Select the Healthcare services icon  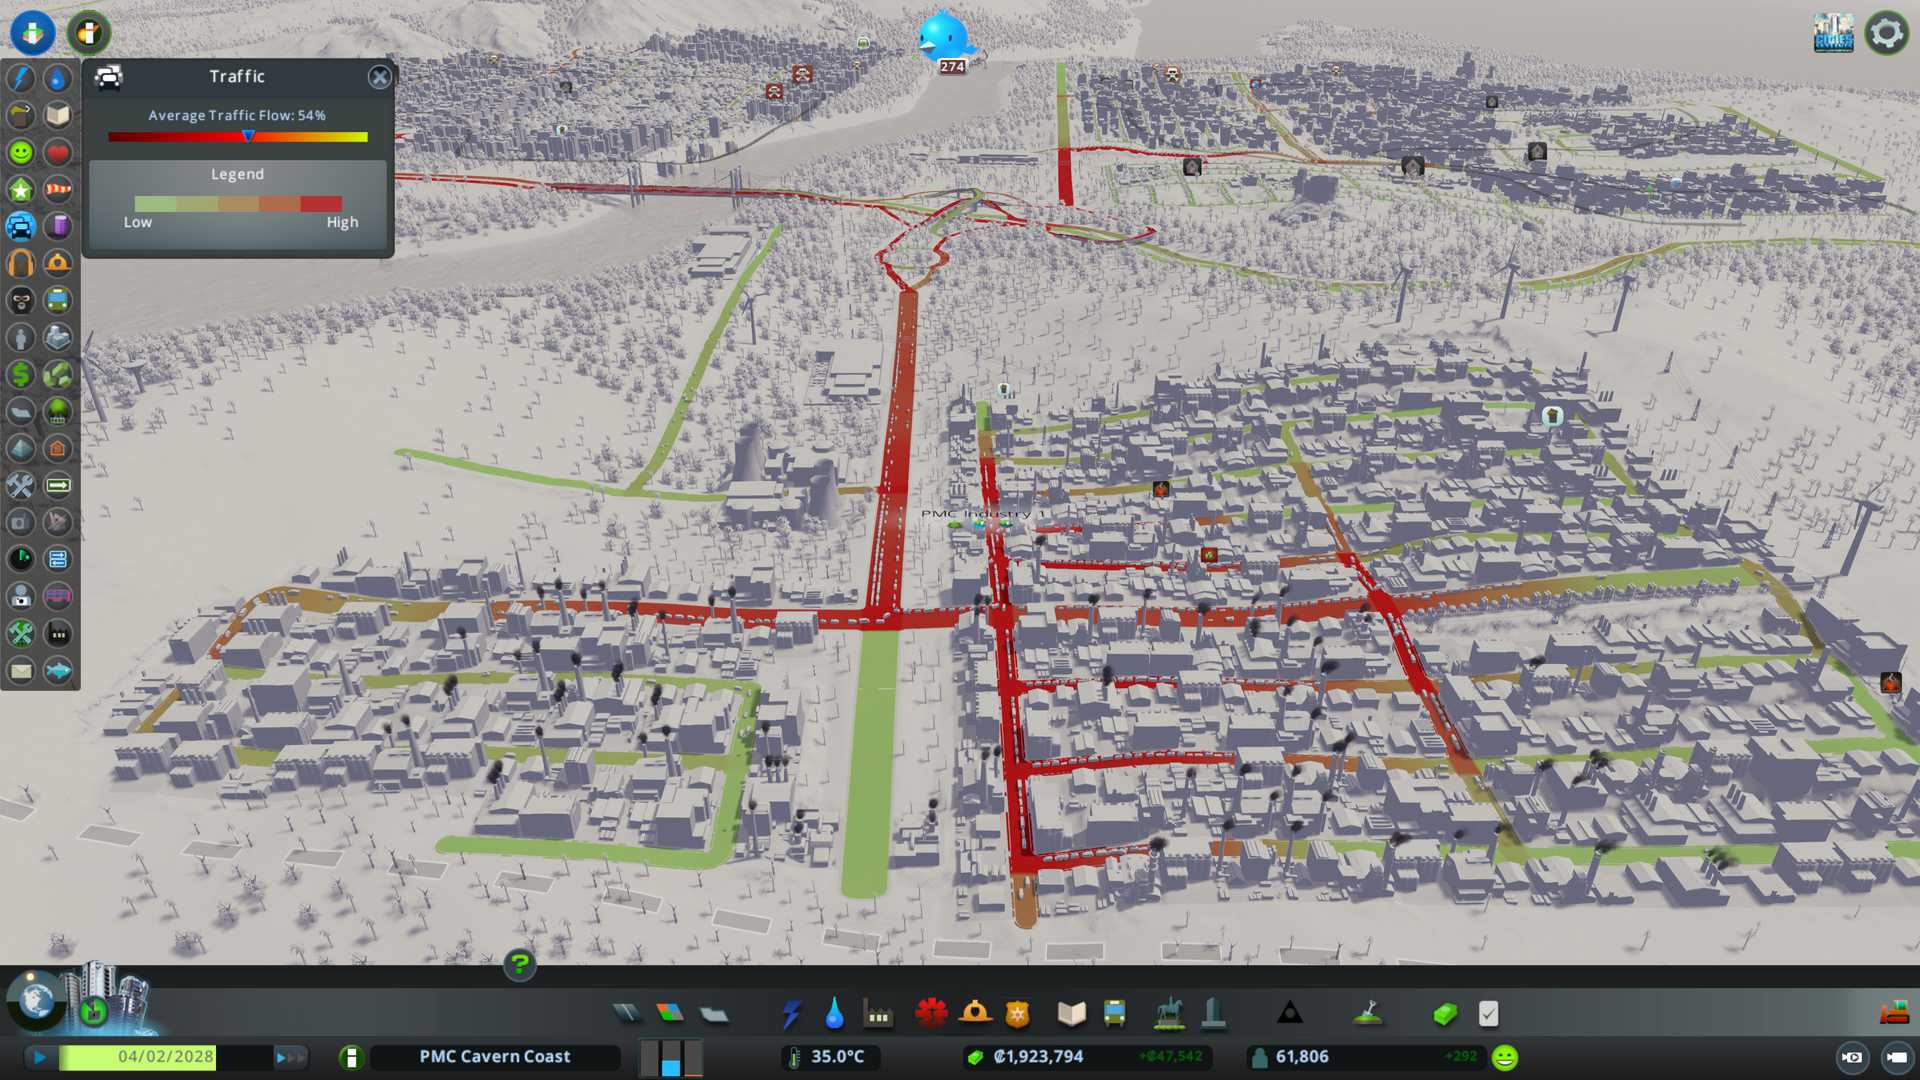(x=930, y=1014)
